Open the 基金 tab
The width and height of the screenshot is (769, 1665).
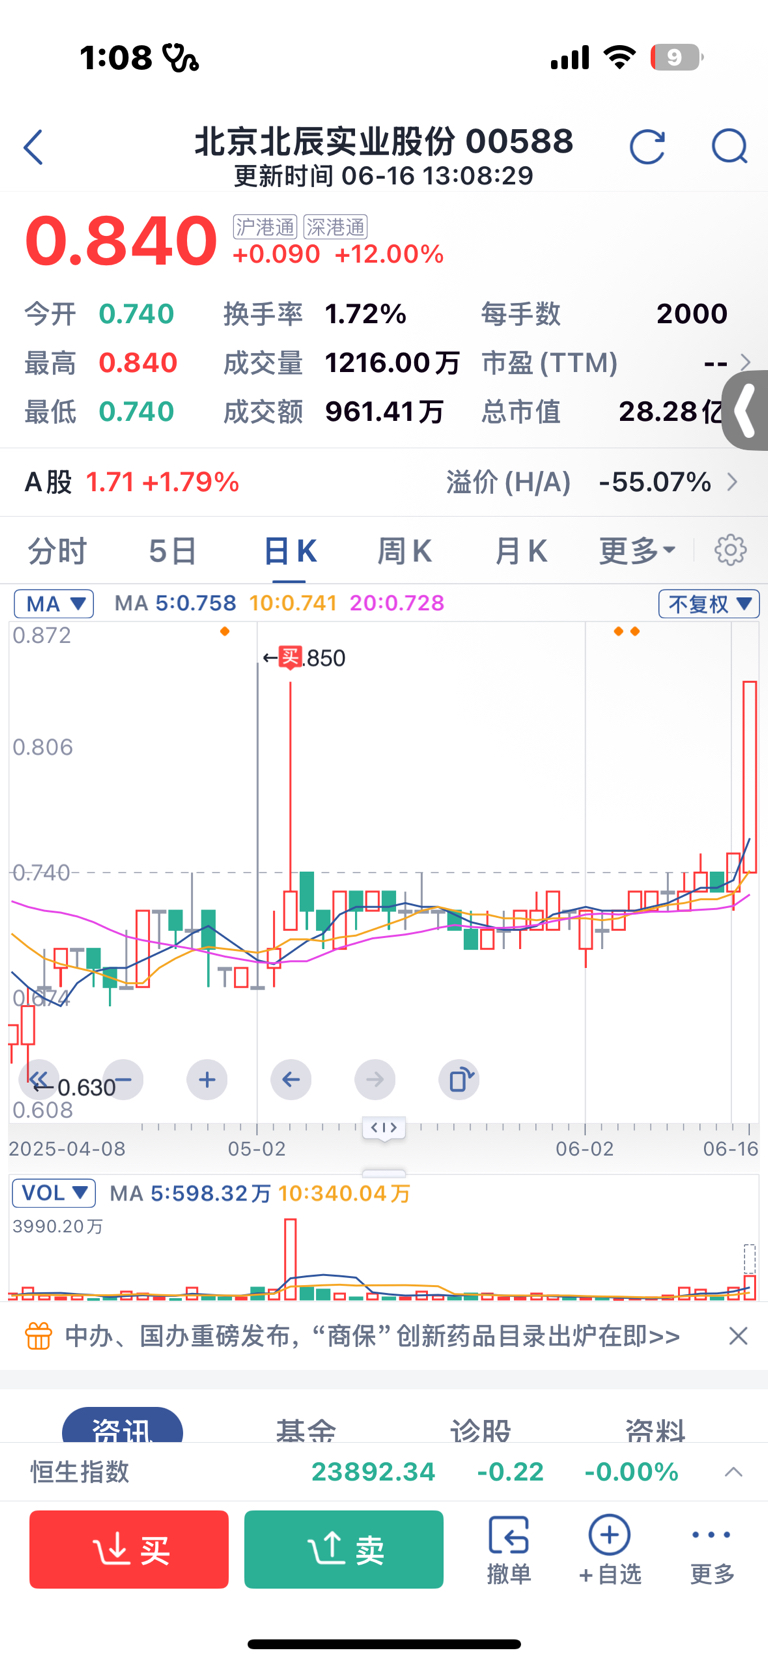[x=305, y=1430]
